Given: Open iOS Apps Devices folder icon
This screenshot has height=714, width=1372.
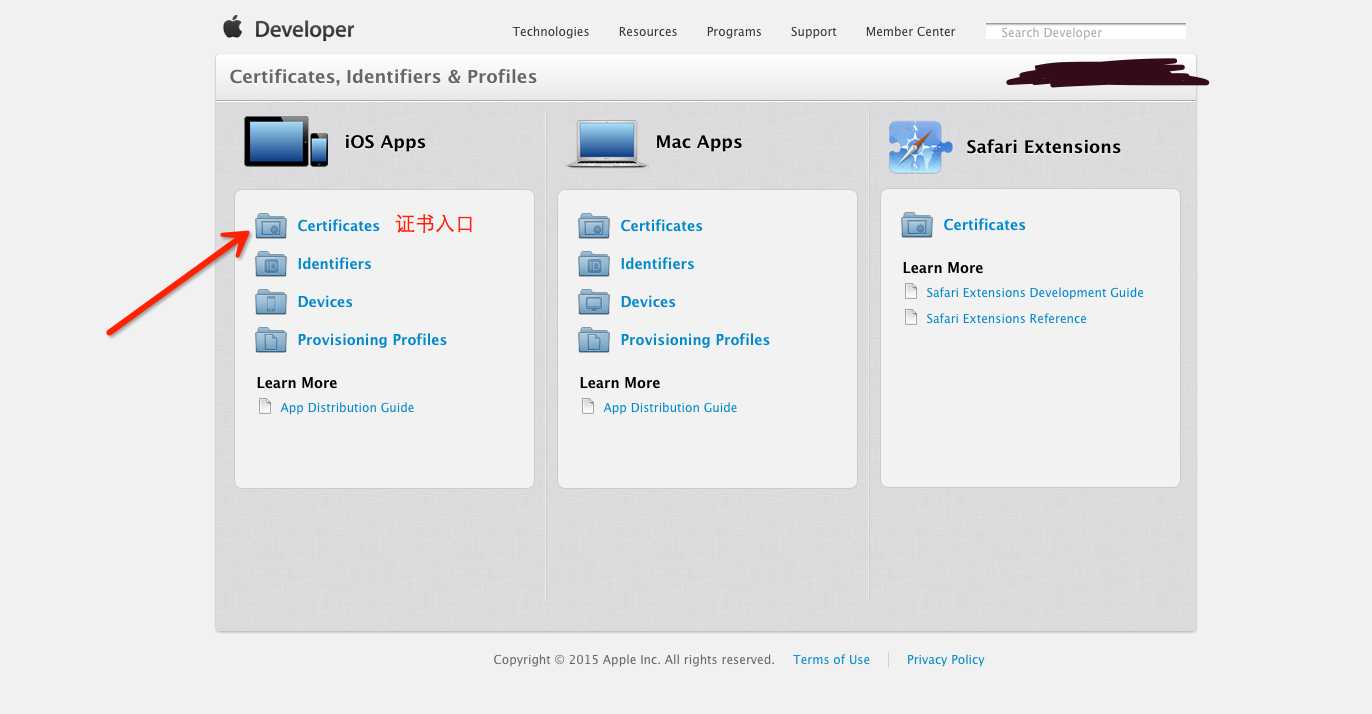Looking at the screenshot, I should [271, 302].
